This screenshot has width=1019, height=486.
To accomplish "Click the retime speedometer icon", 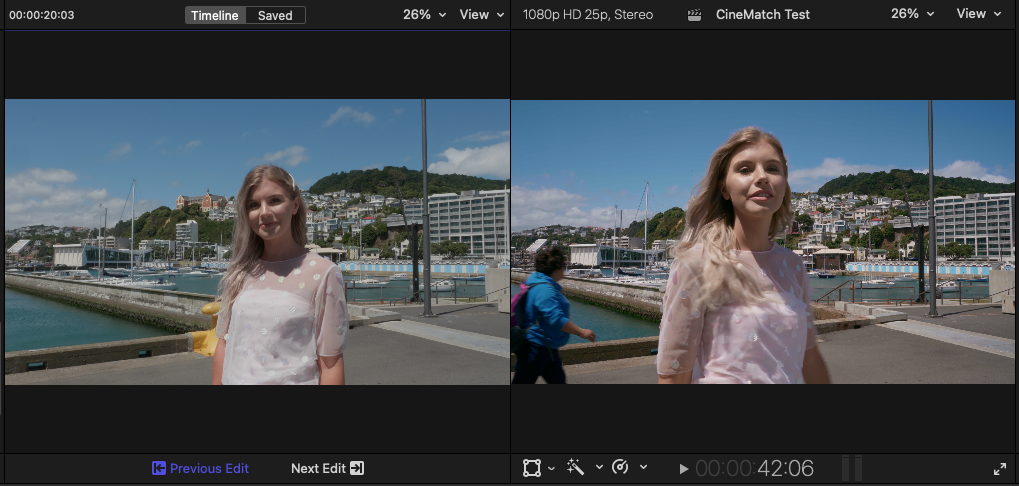I will pos(619,468).
